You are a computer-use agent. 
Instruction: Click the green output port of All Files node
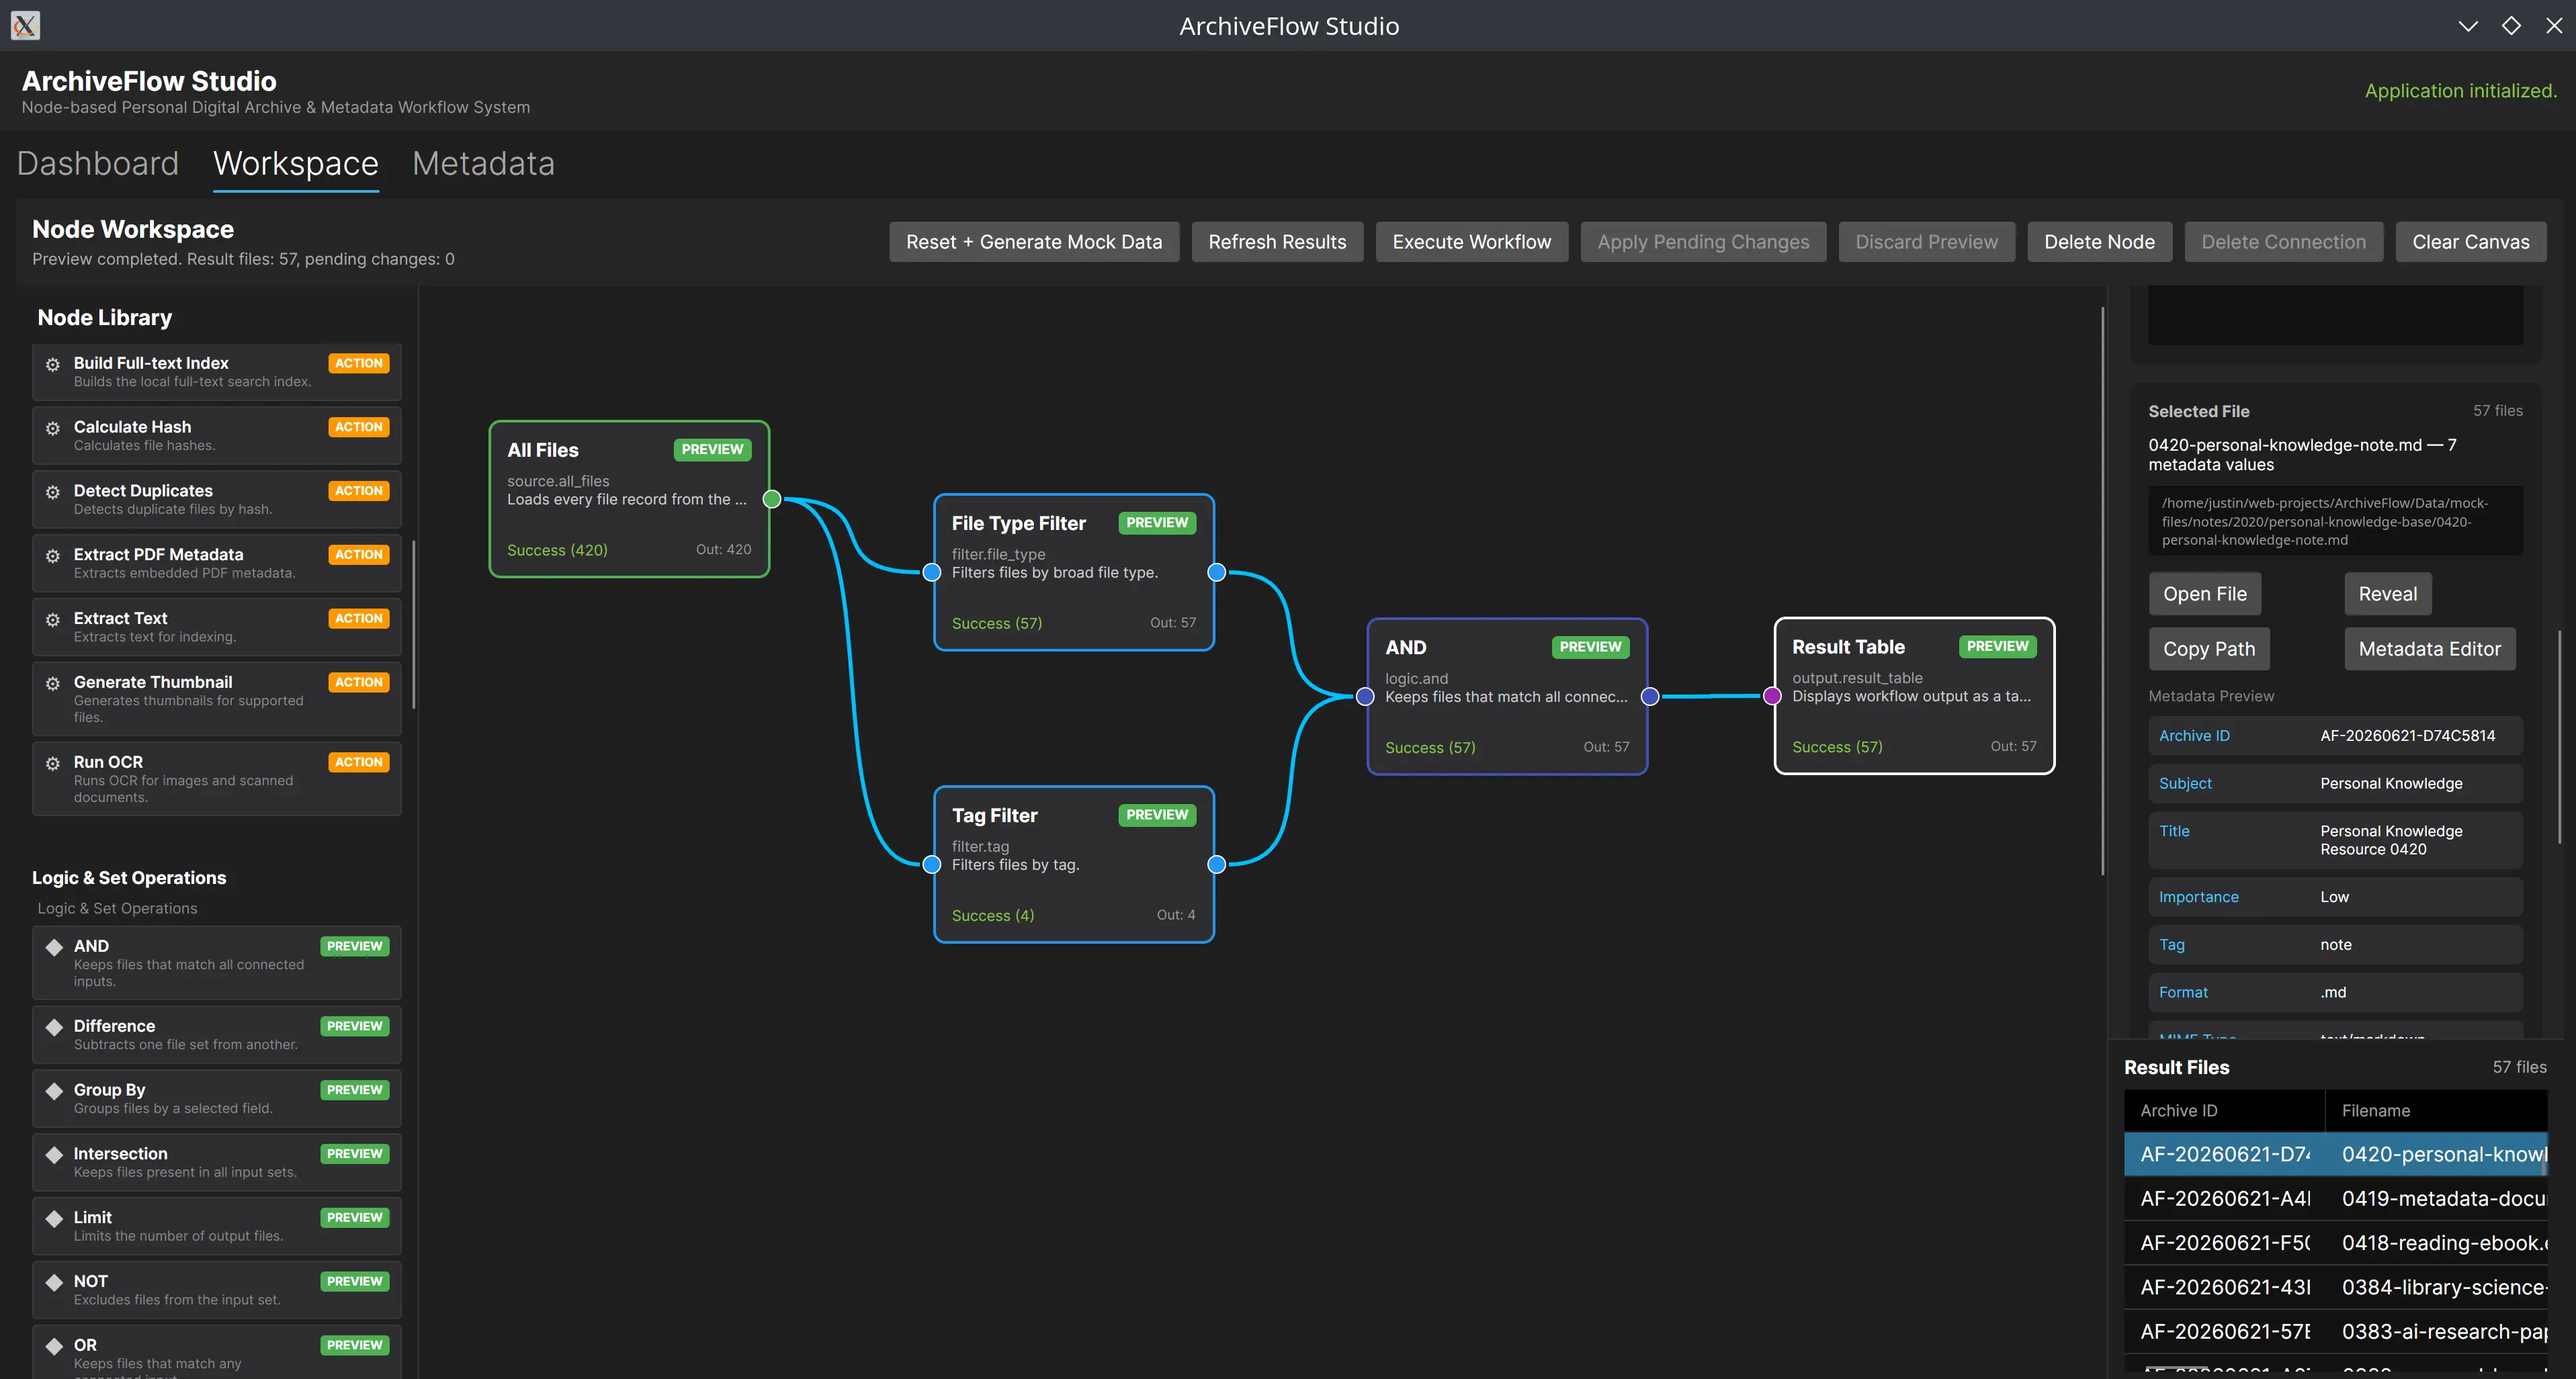[772, 499]
